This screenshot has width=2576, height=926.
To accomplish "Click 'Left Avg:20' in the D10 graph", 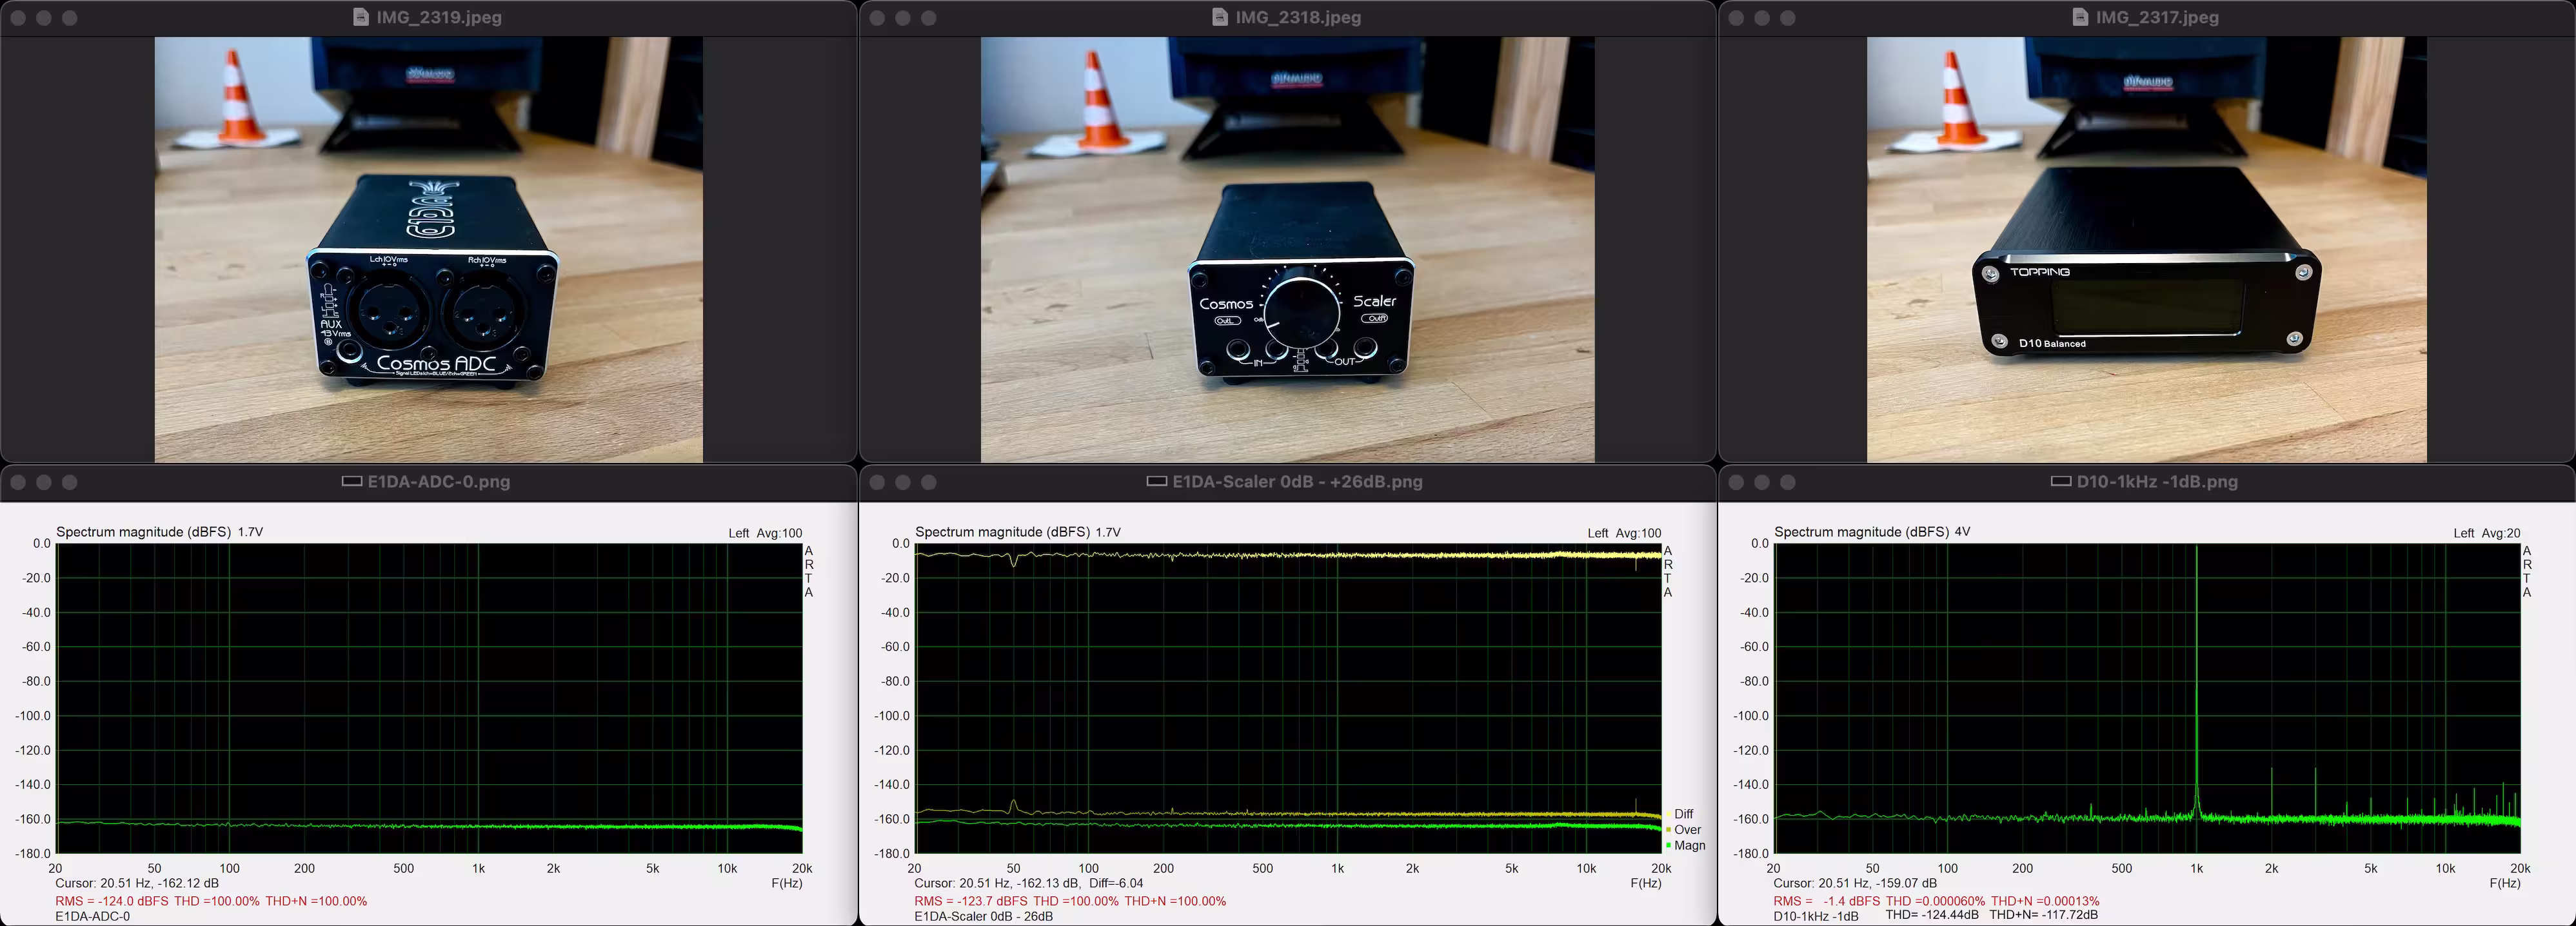I will 2486,533.
